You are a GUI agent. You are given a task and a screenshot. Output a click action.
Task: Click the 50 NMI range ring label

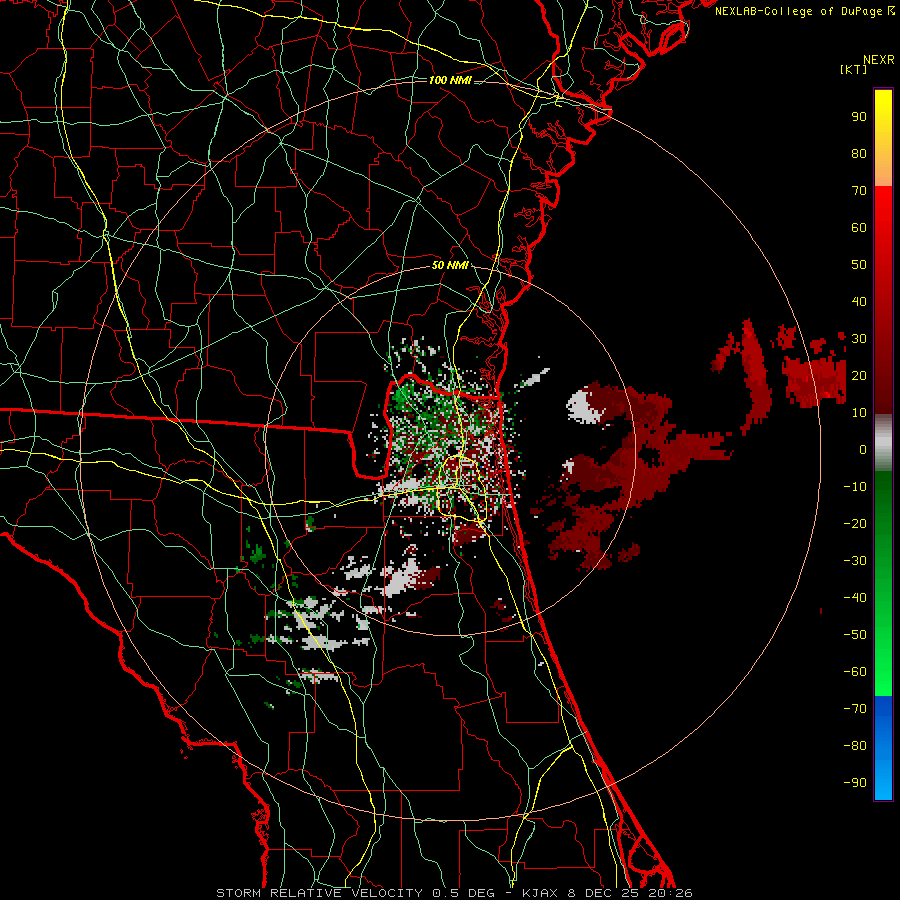(x=450, y=265)
